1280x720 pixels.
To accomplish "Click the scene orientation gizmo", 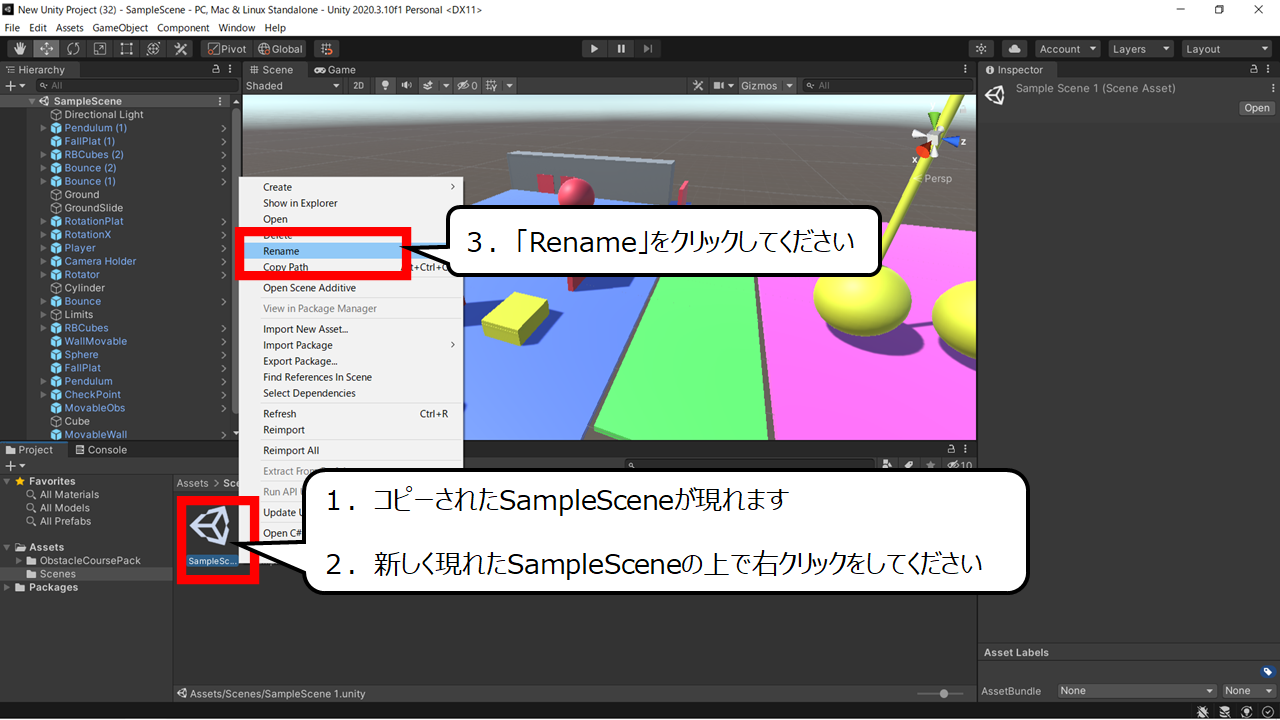I will pyautogui.click(x=933, y=137).
